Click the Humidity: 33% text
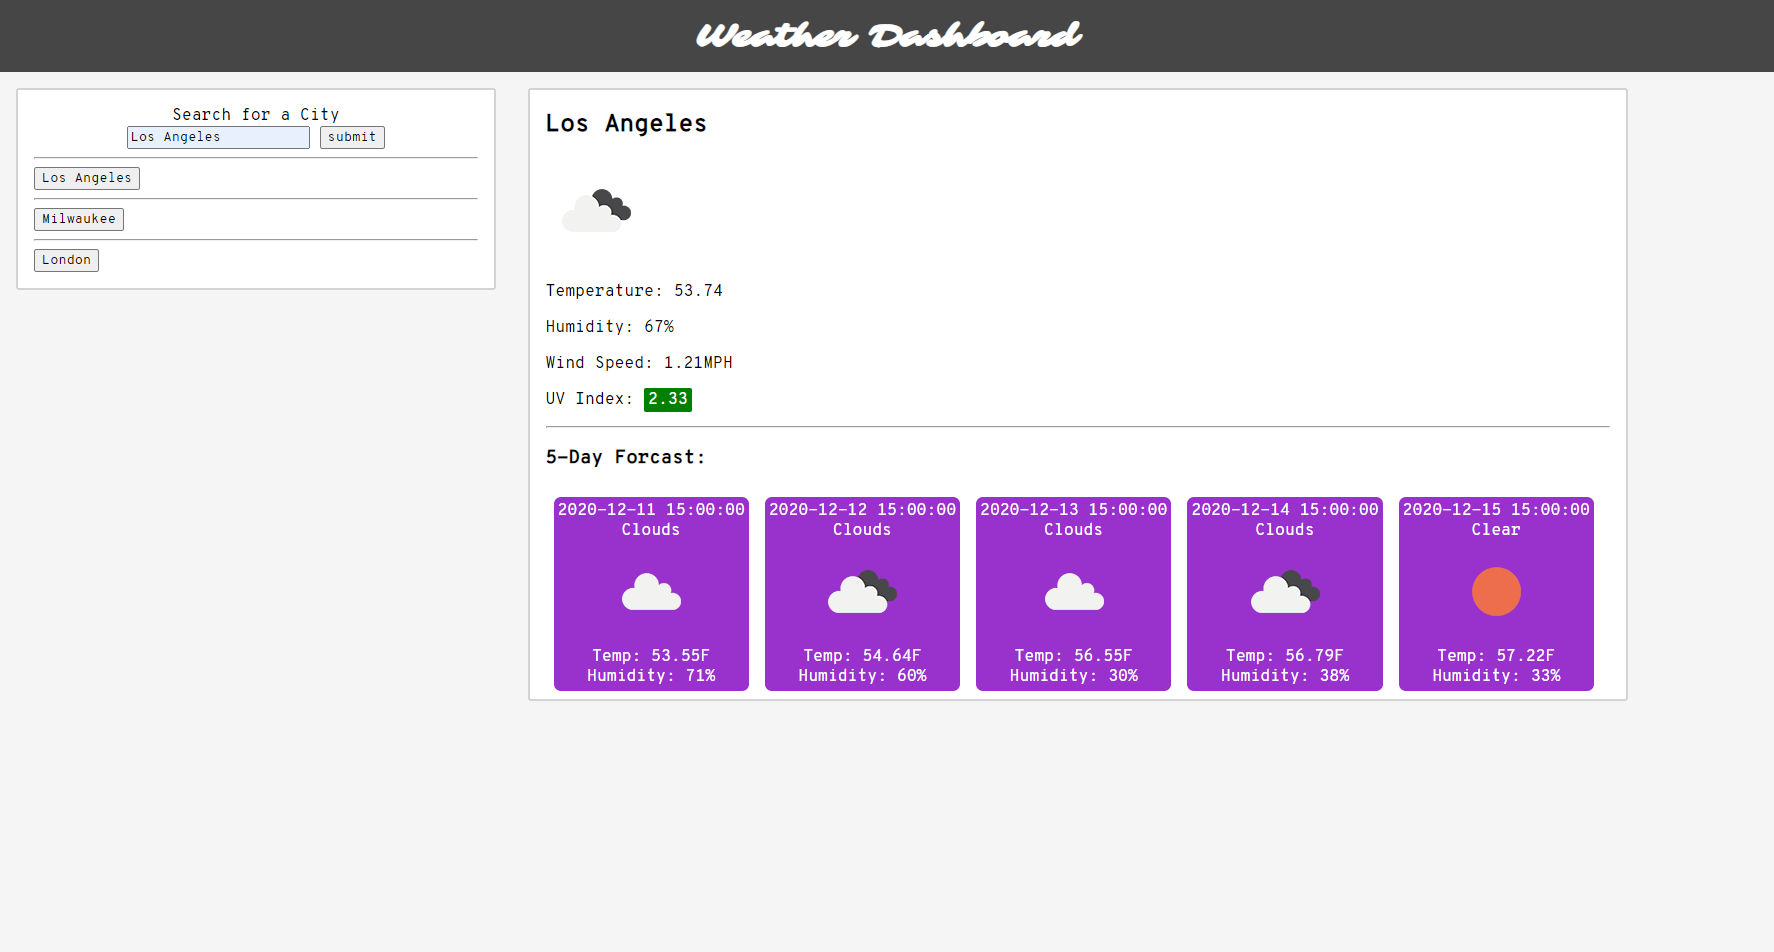Screen dimensions: 1774x952 point(1496,676)
